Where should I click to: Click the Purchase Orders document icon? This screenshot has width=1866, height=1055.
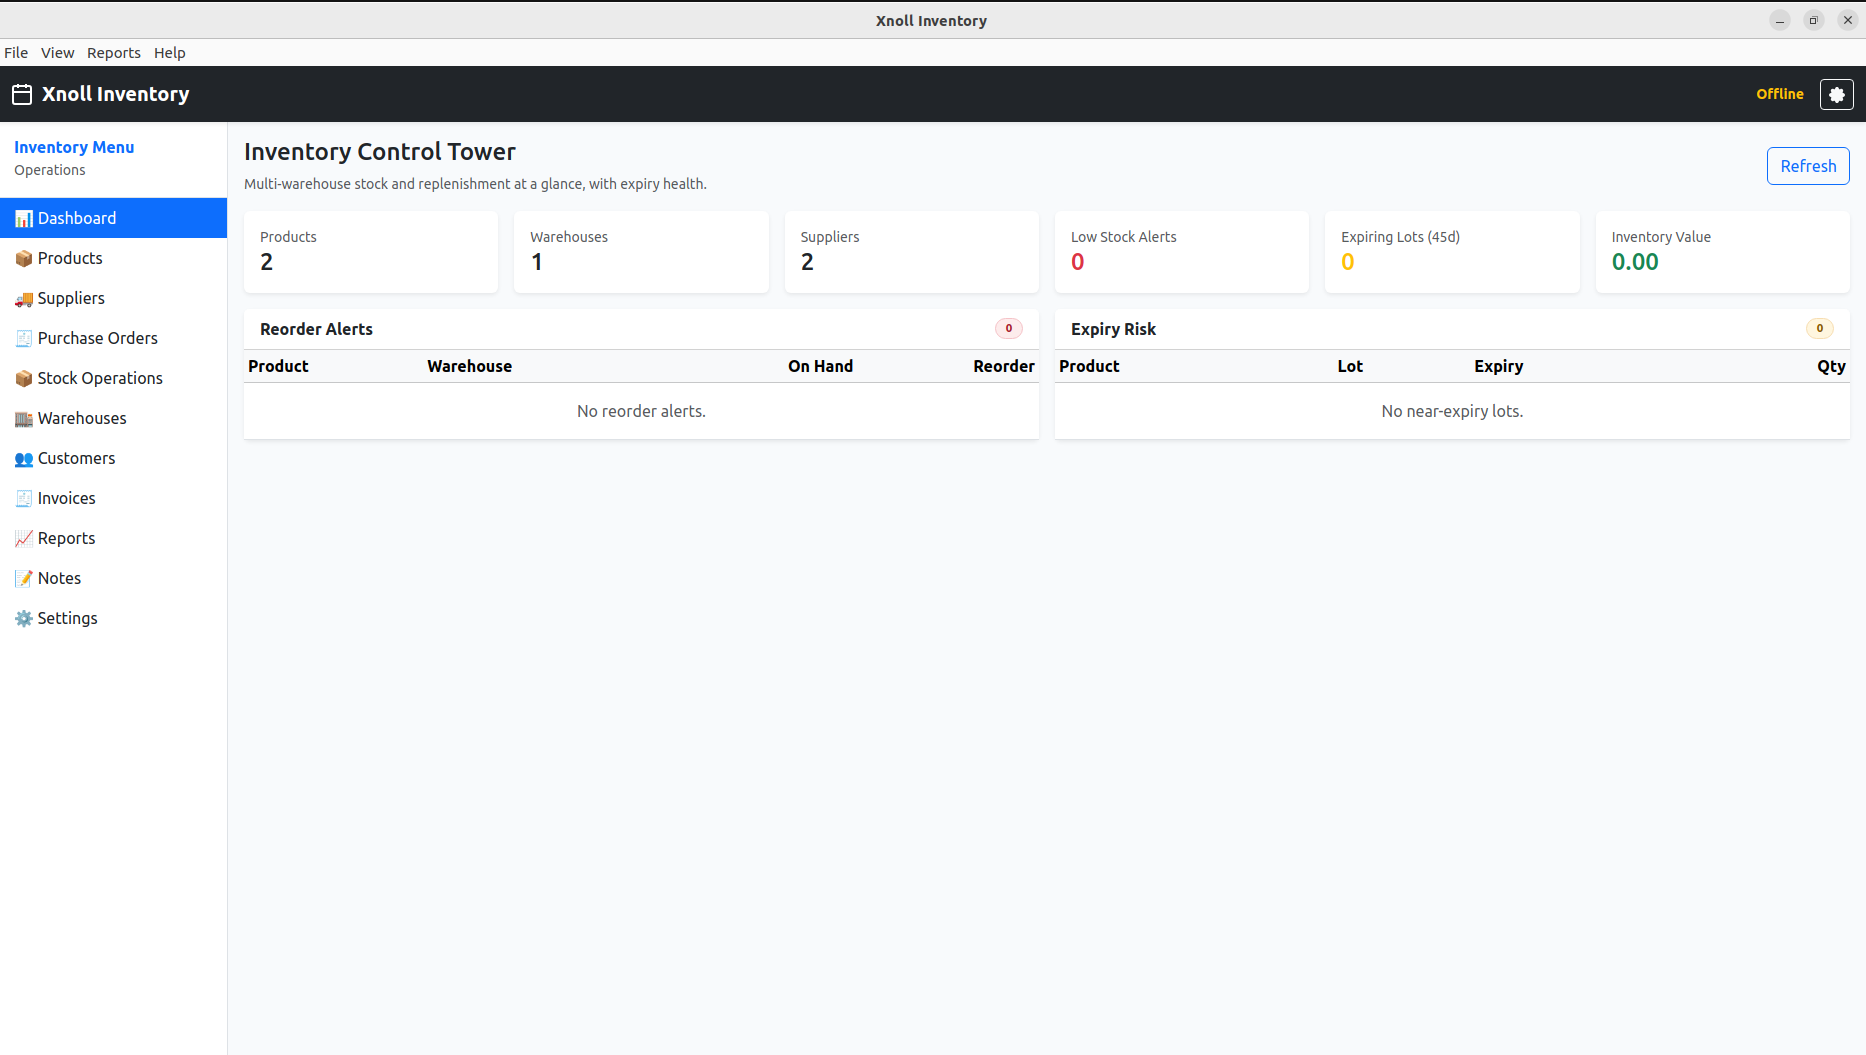pos(23,339)
